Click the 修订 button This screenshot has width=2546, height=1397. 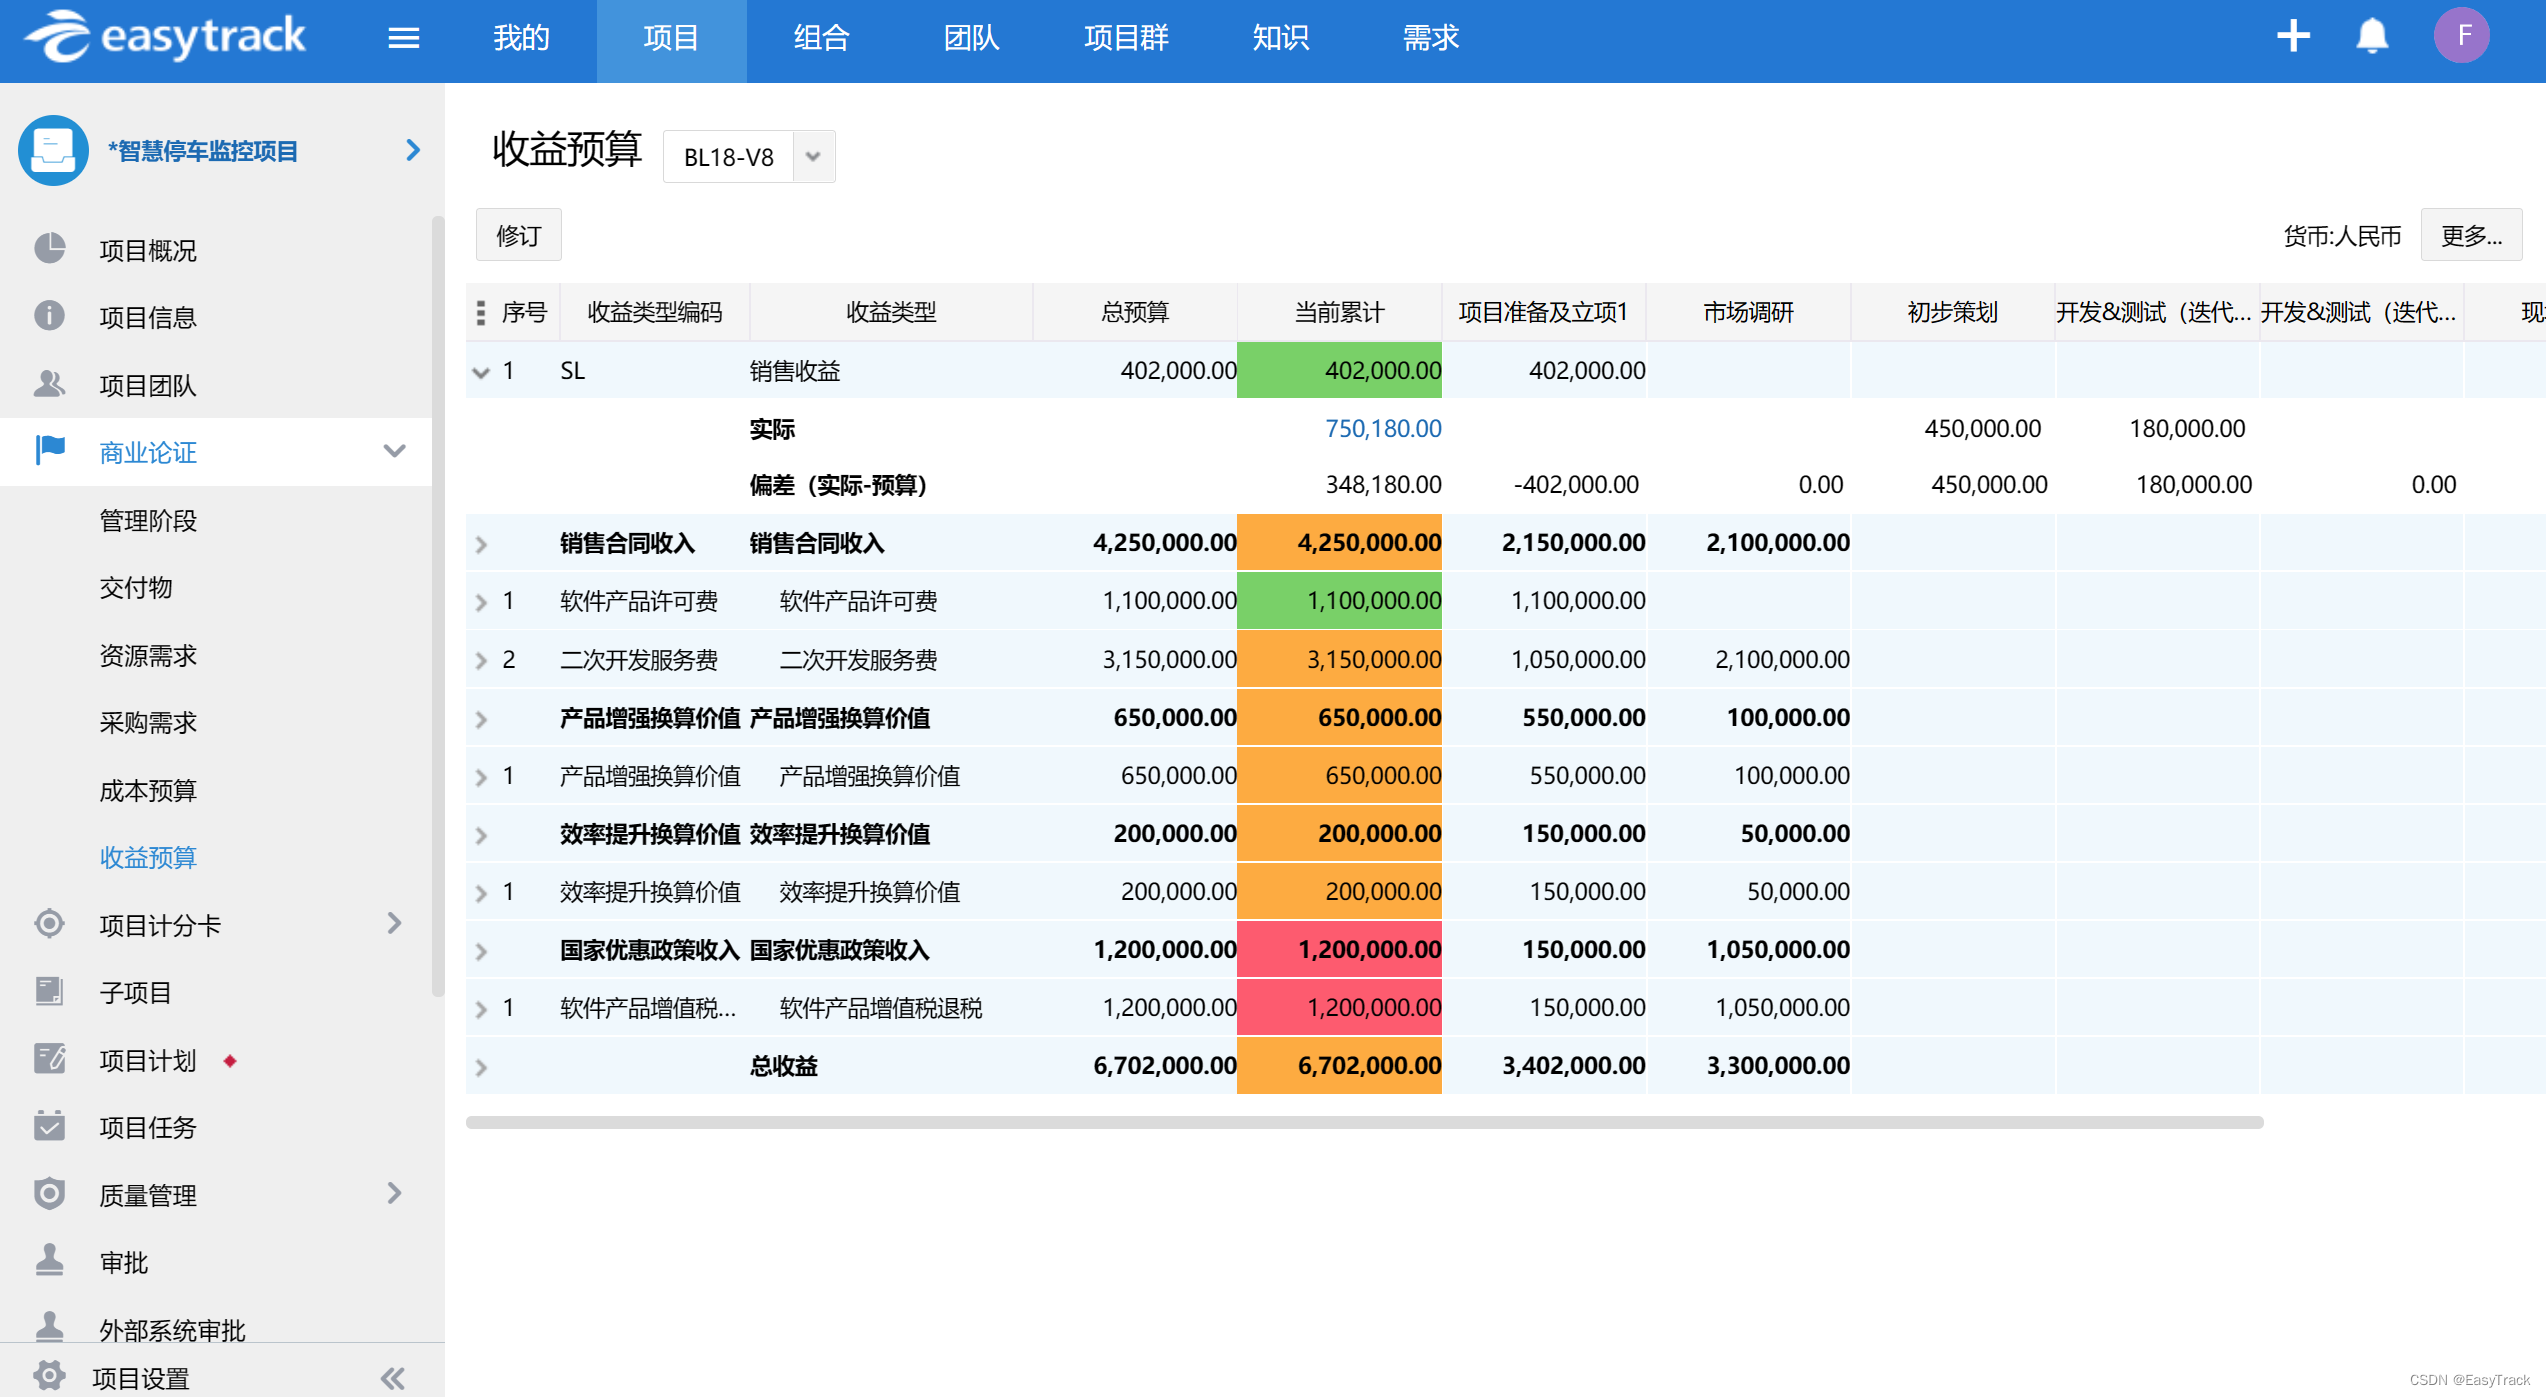[519, 236]
